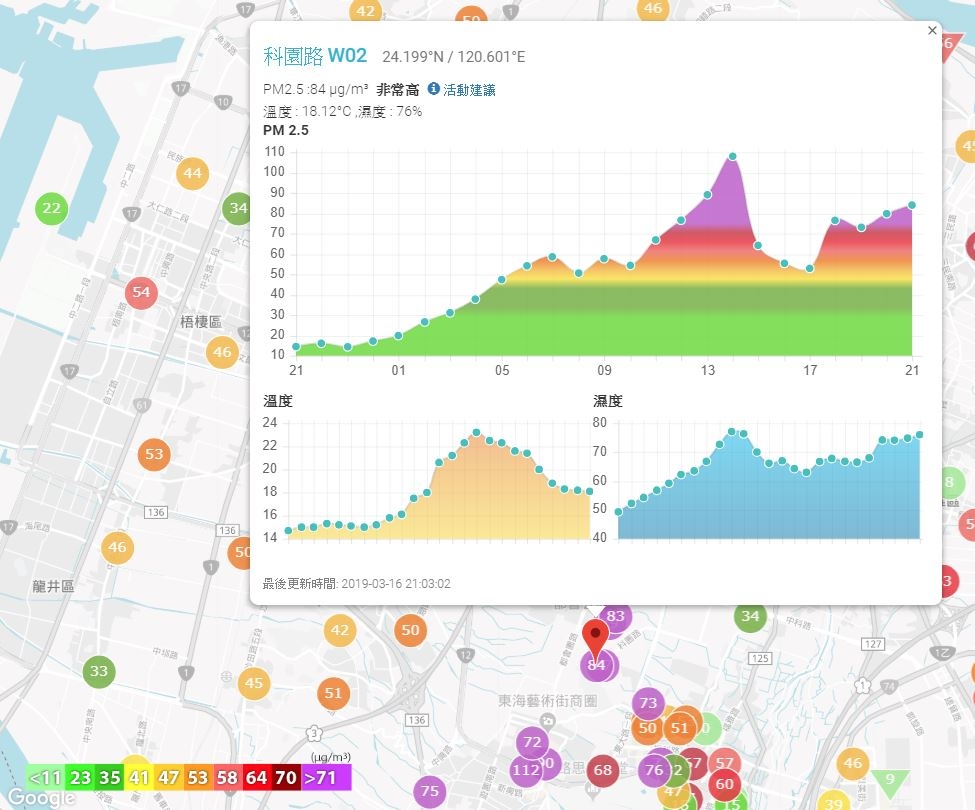975x810 pixels.
Task: Open the 科園路 W02 station title link
Action: 315,56
